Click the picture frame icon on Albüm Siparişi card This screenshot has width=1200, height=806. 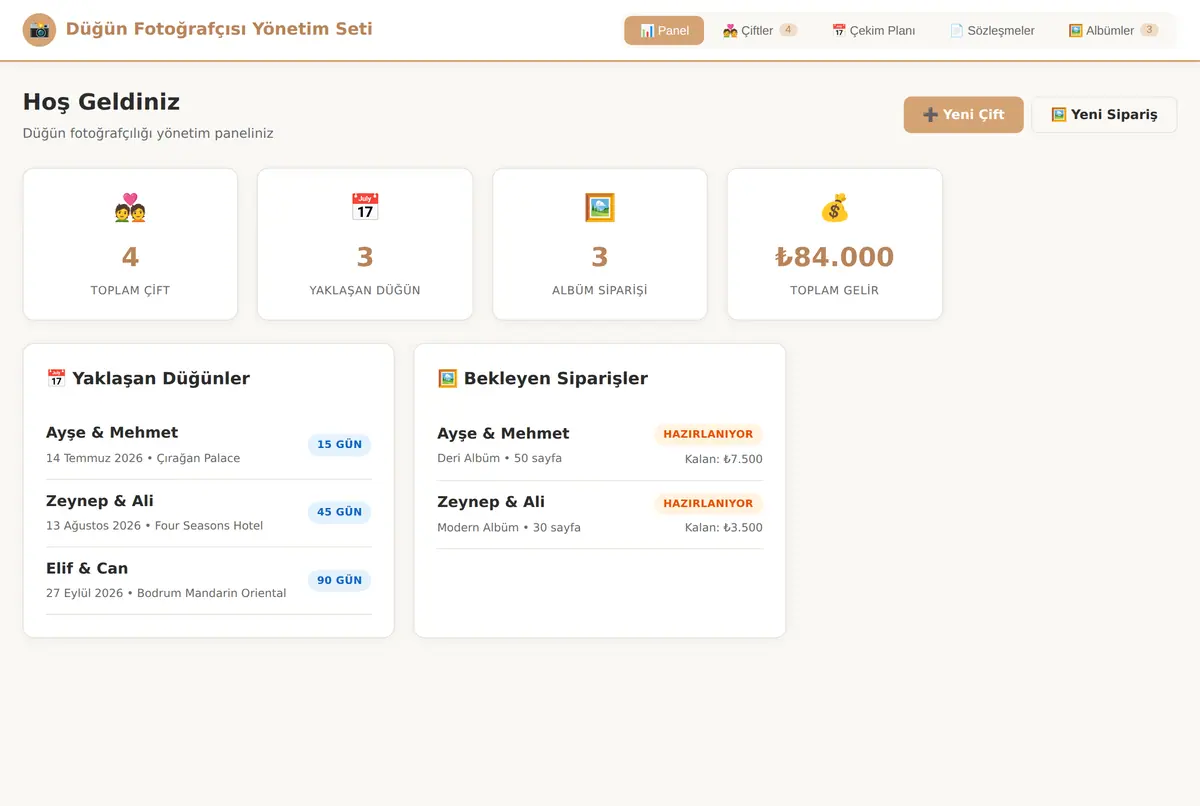(x=600, y=208)
